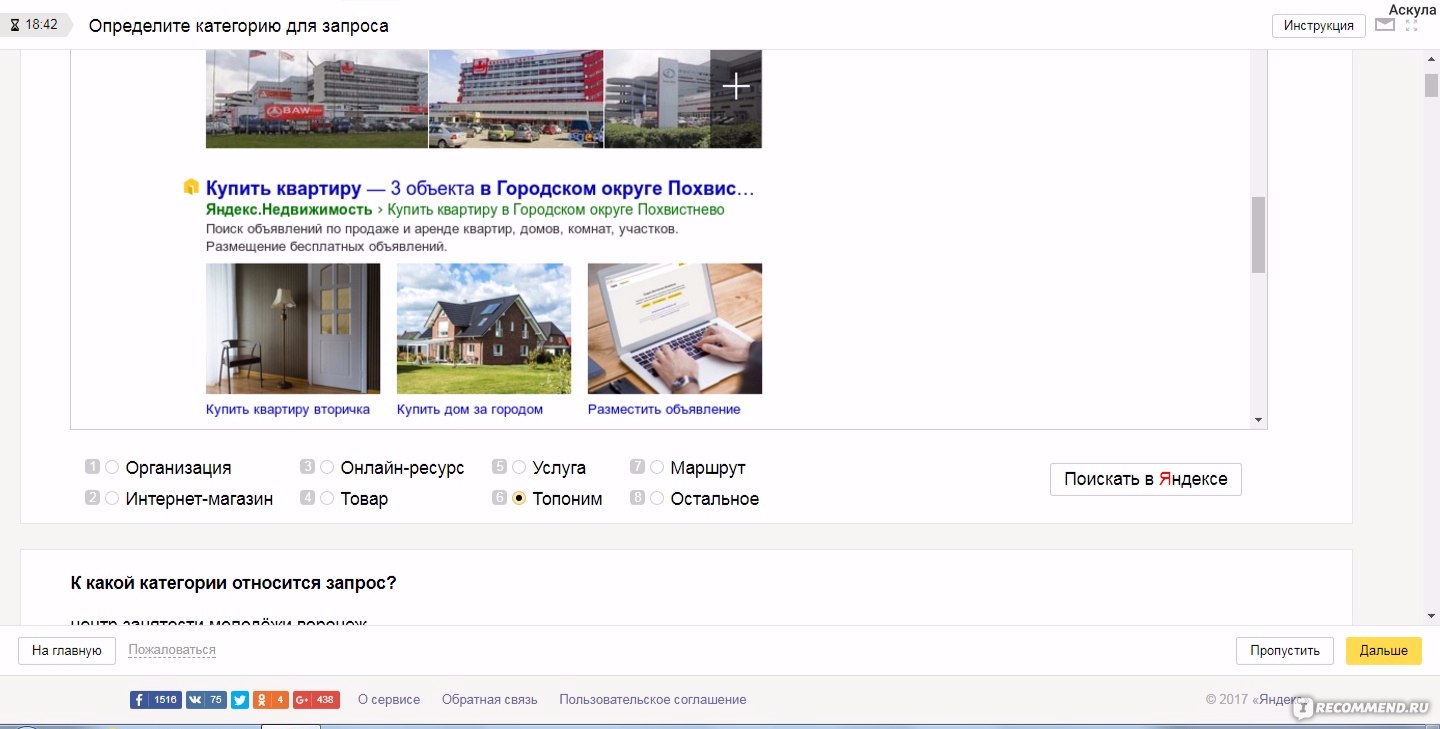Click the middle red-white building photo
Viewport: 1440px width, 729px height.
click(516, 99)
